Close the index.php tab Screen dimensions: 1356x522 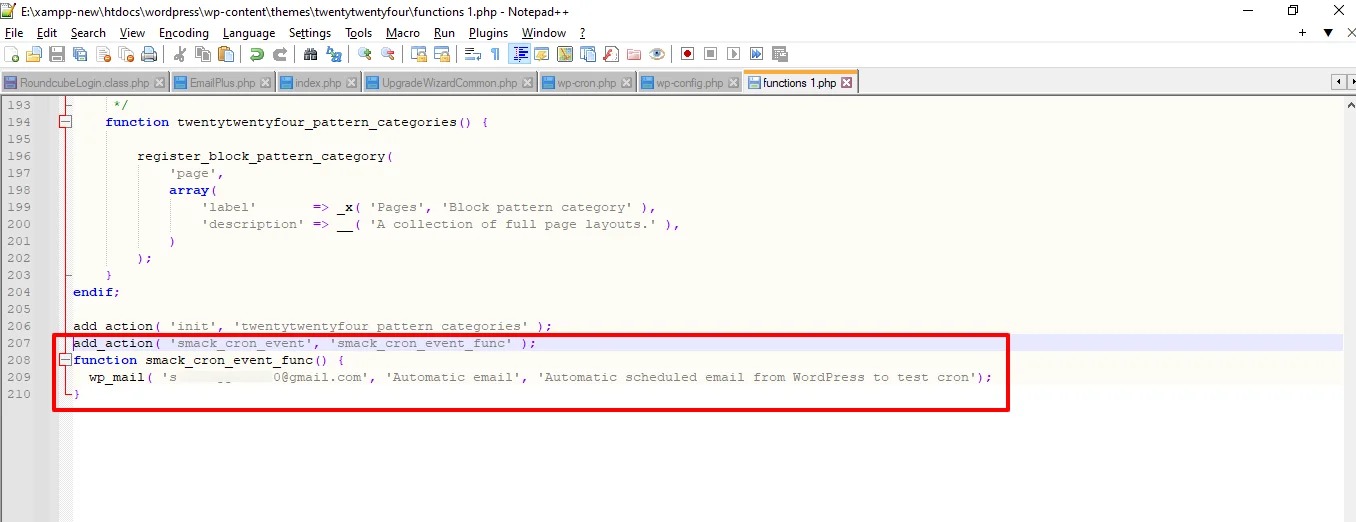pyautogui.click(x=350, y=83)
